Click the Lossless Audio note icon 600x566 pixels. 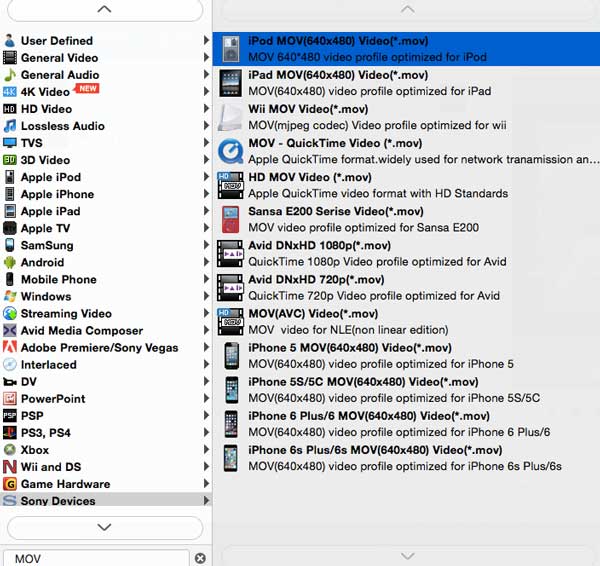(10, 126)
